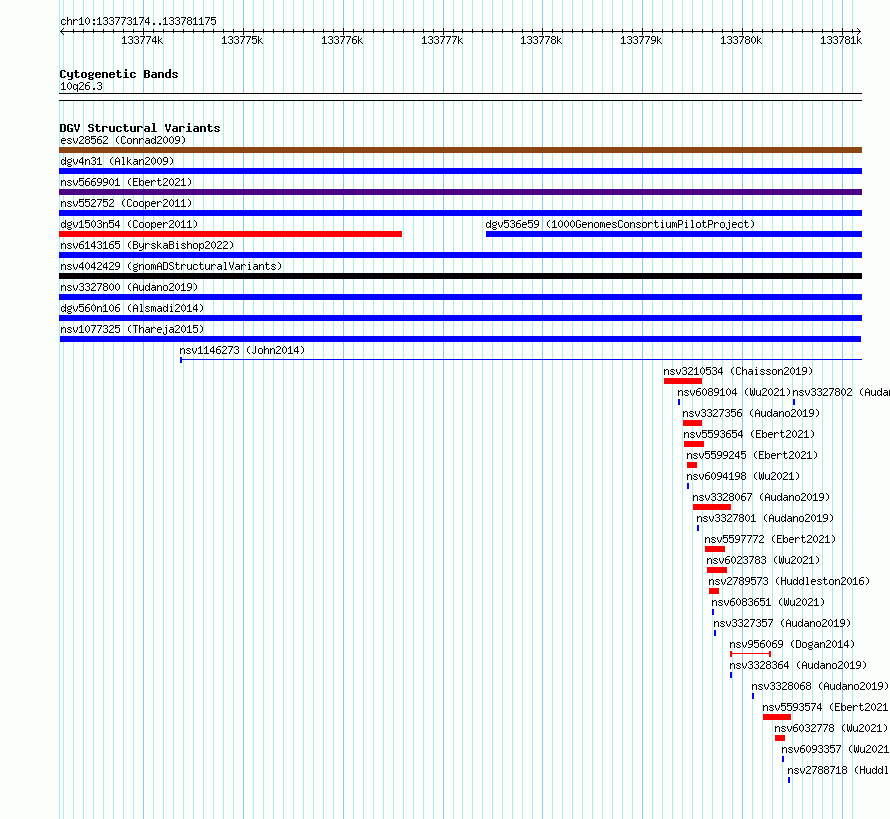The image size is (890, 819).
Task: Open dgv4n31 (Alkan2009) variant label
Action: click(x=117, y=161)
